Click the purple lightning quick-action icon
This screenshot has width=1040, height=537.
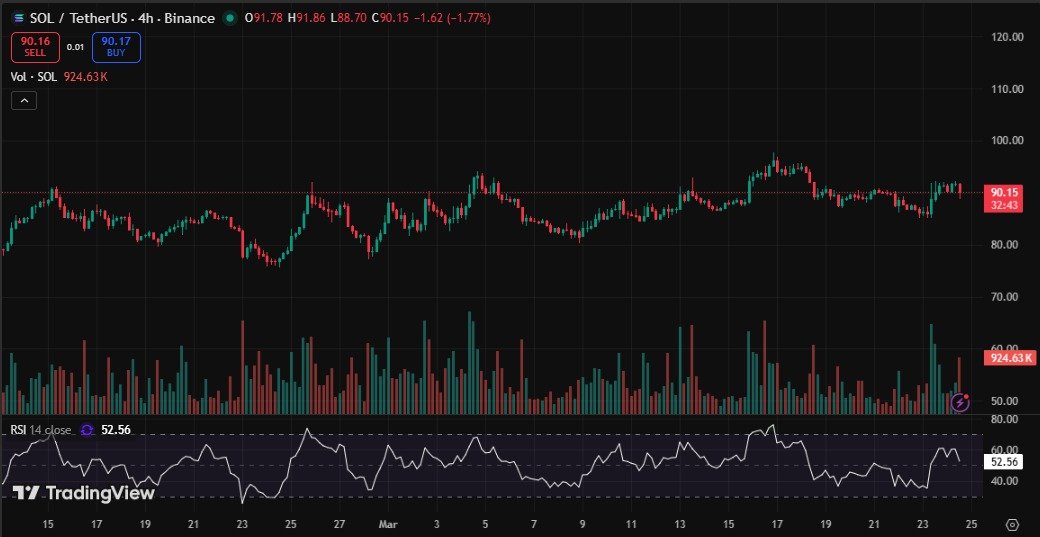pyautogui.click(x=960, y=402)
